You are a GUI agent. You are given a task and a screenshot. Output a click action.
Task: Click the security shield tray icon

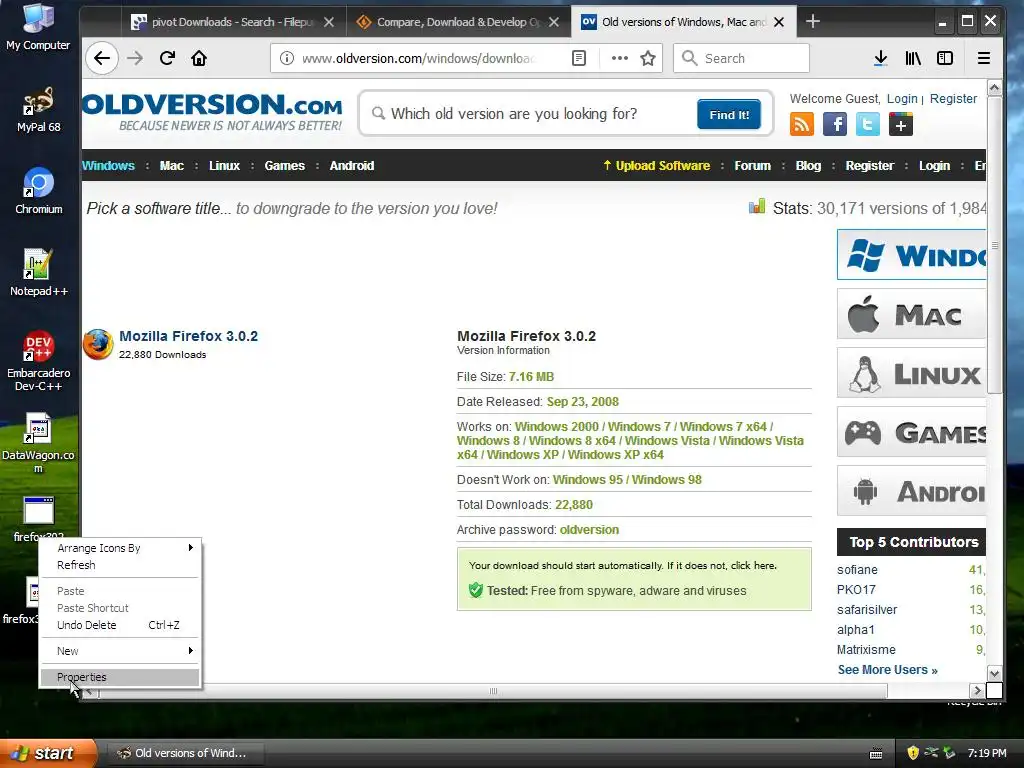[x=913, y=753]
